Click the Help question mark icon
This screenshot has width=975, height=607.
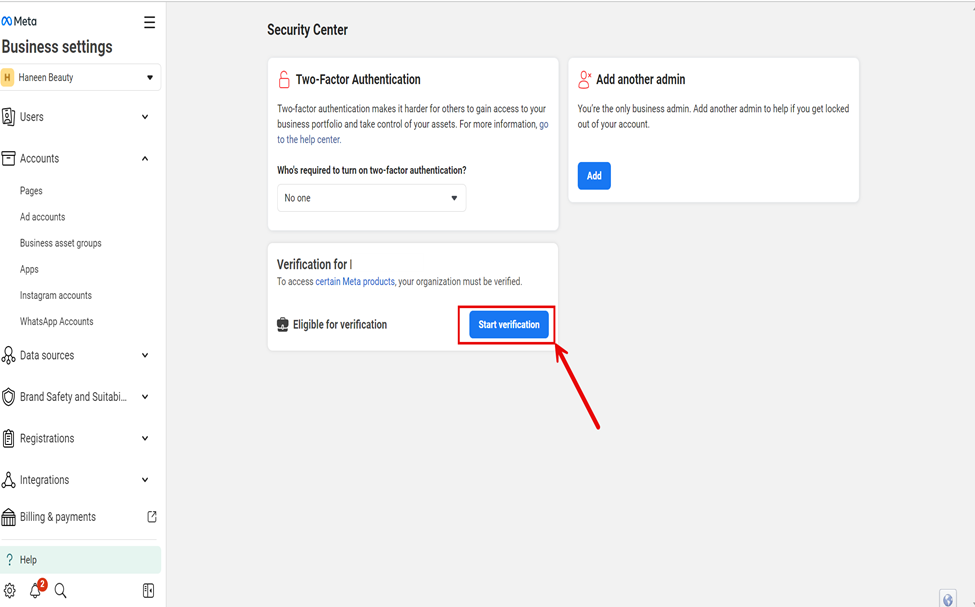8,558
